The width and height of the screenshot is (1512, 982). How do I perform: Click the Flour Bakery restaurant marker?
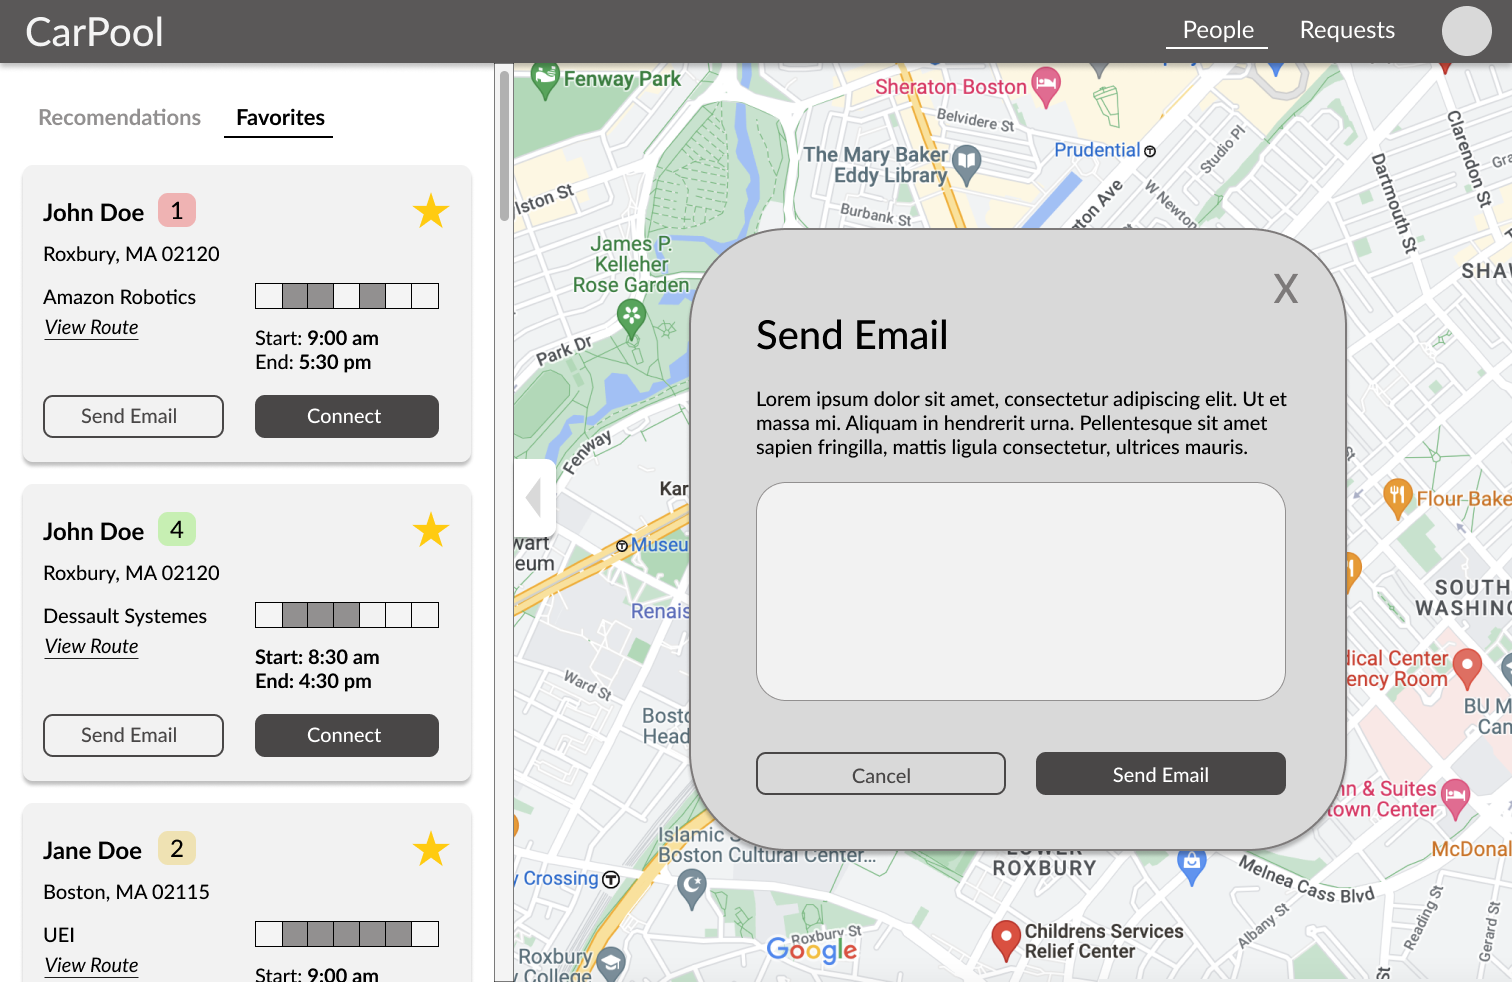click(x=1397, y=499)
